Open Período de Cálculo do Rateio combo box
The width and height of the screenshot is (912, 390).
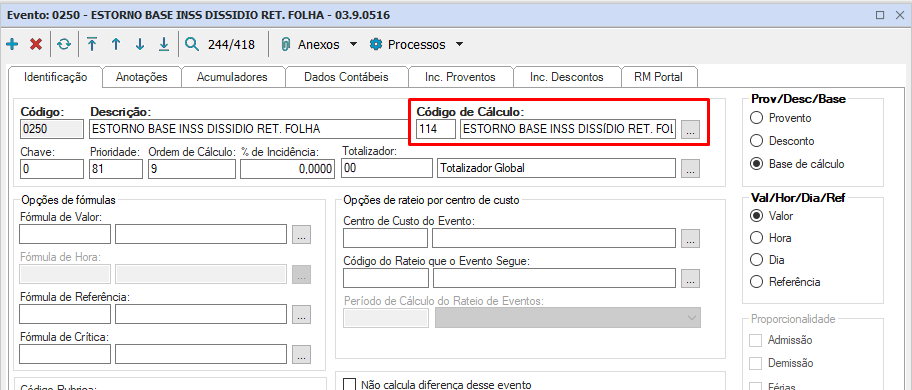(568, 318)
